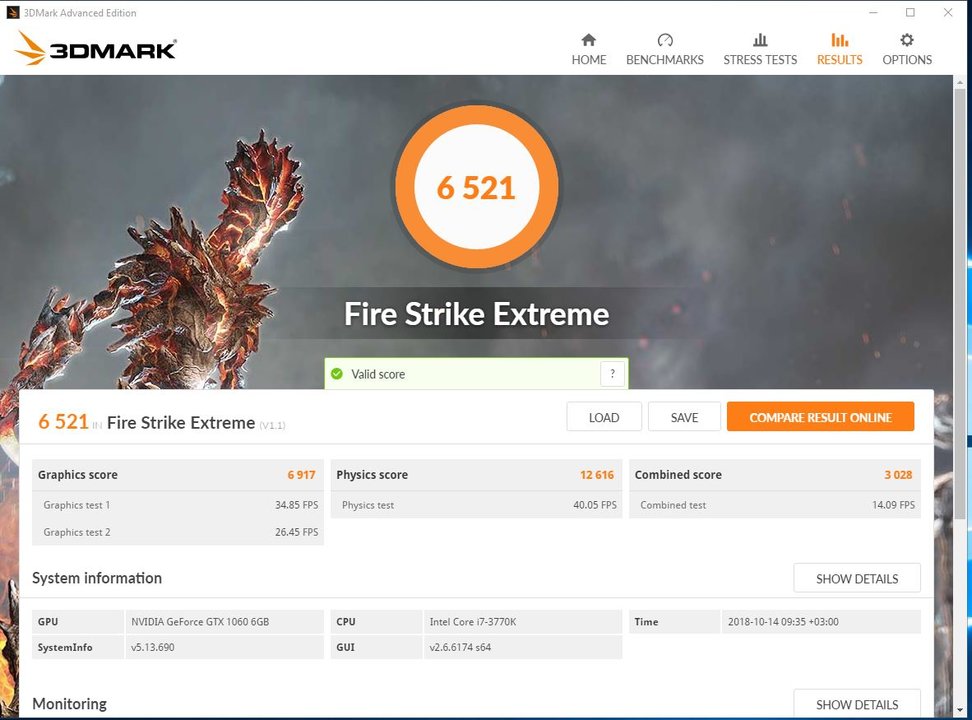Click the Valid score text
Image resolution: width=972 pixels, height=720 pixels.
click(378, 374)
